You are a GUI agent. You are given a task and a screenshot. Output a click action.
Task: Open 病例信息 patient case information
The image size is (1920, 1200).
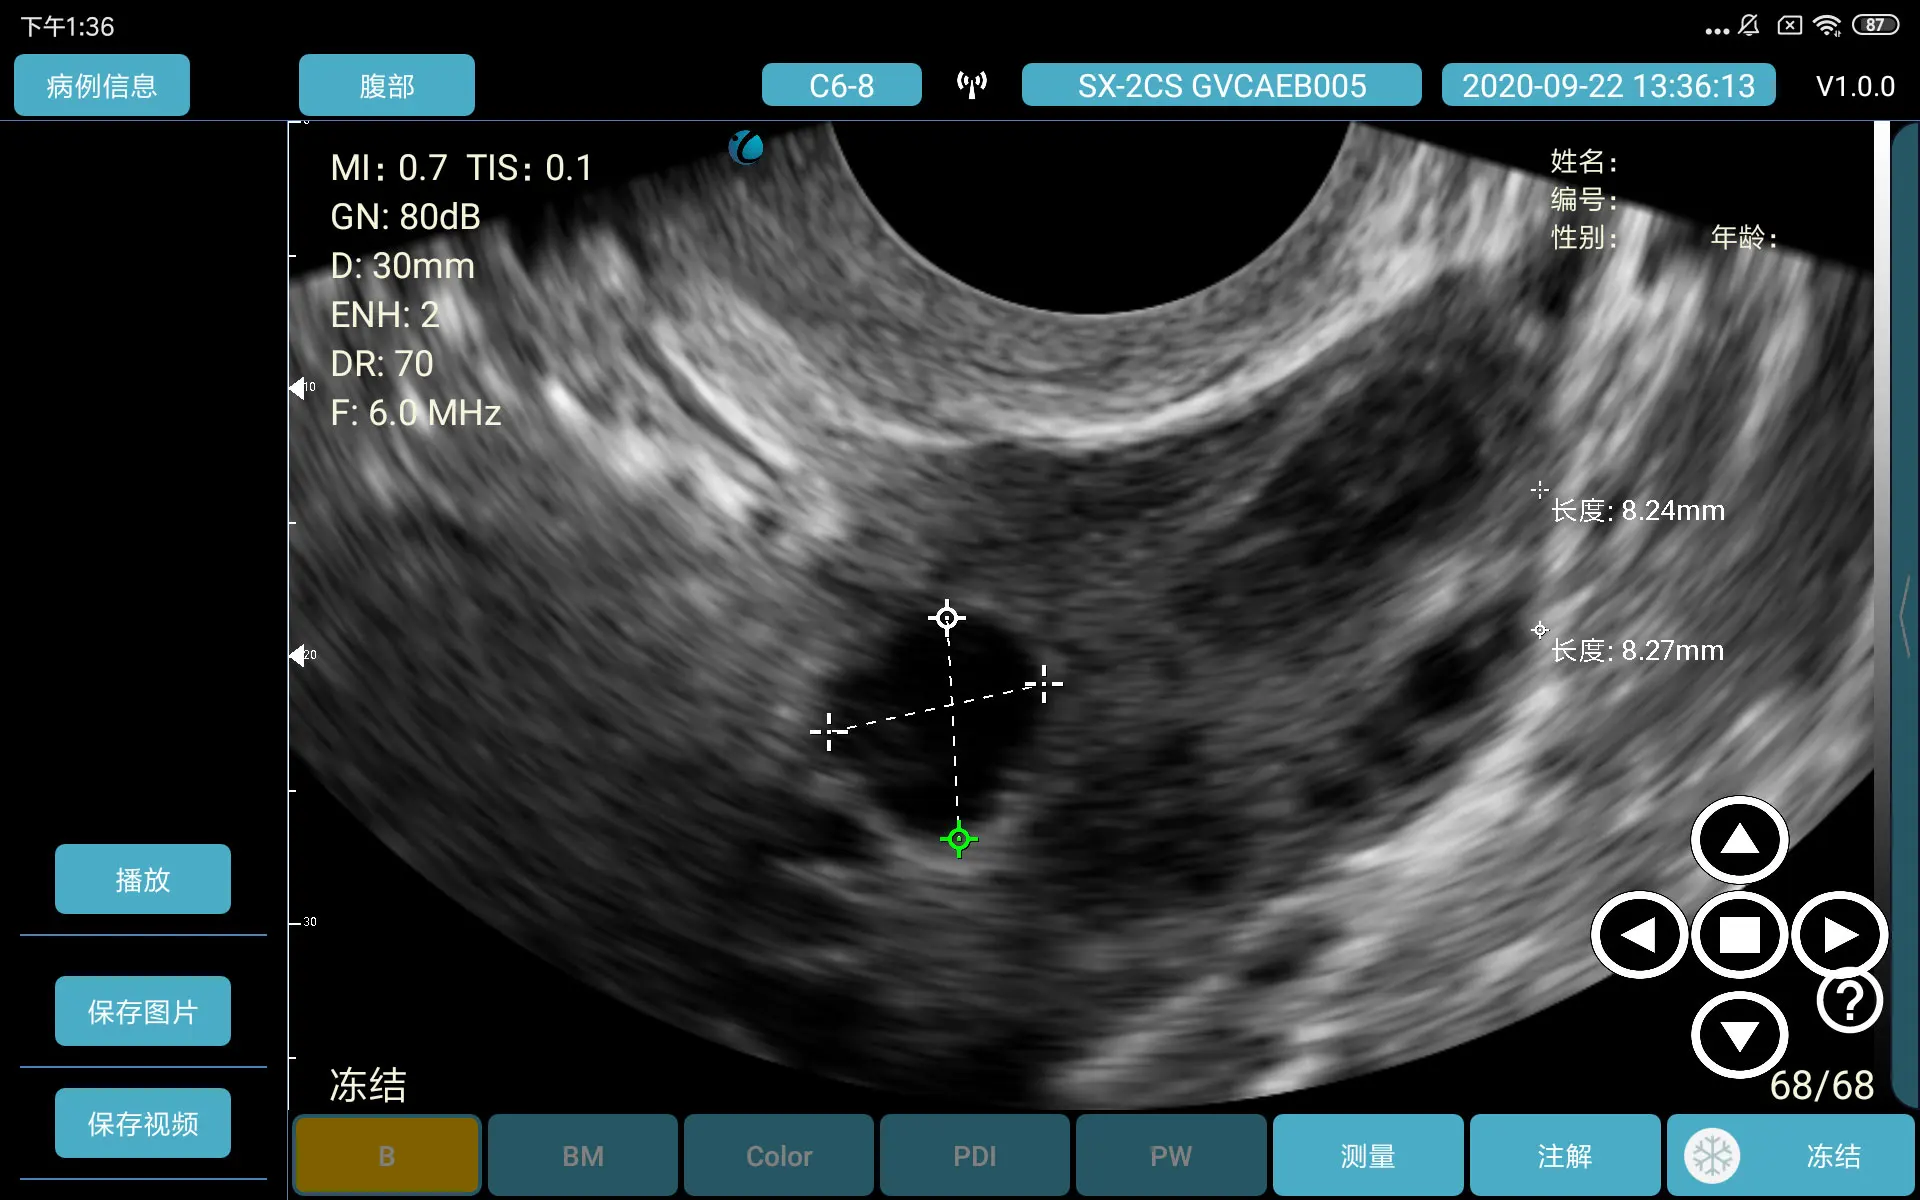tap(101, 85)
